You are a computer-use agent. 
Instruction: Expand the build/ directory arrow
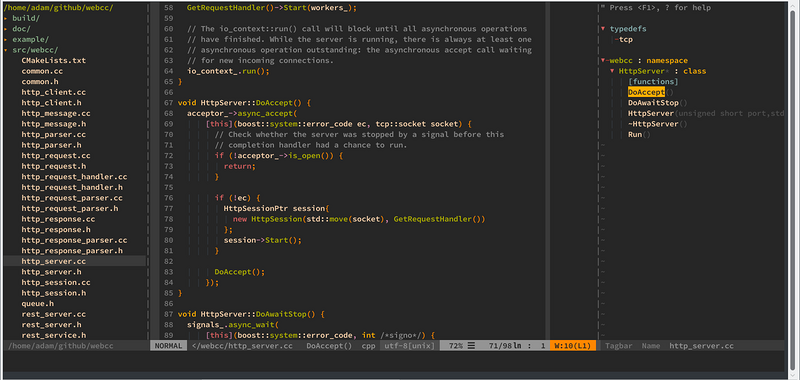click(x=6, y=18)
